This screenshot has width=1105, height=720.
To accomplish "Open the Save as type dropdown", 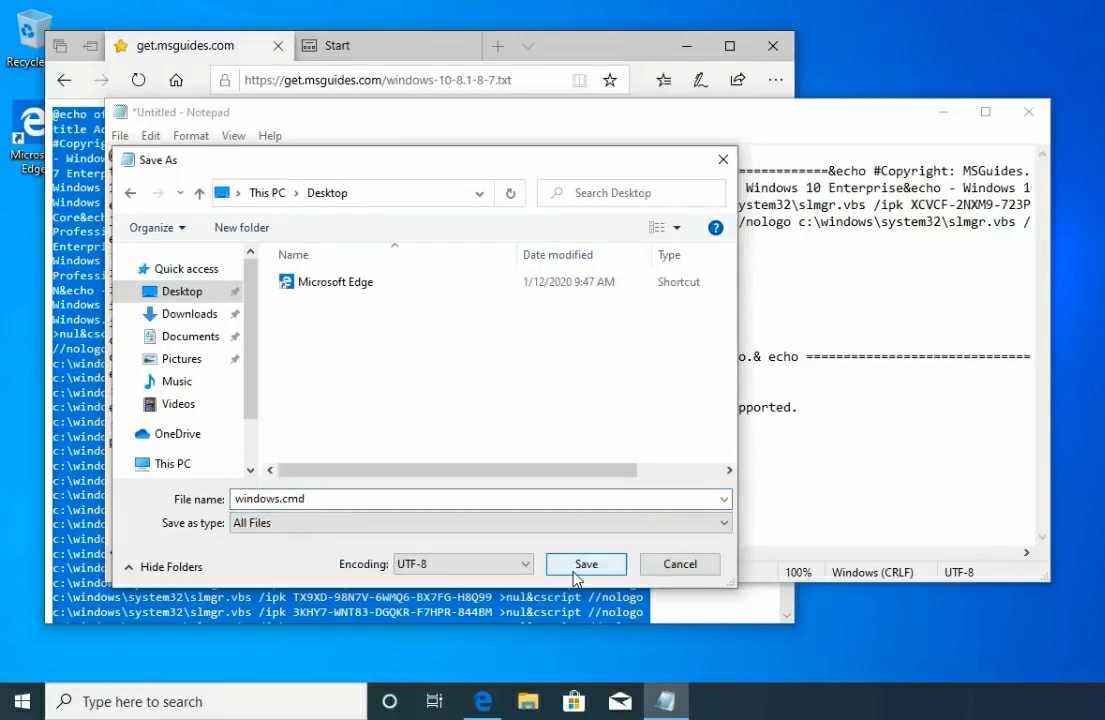I will [480, 523].
